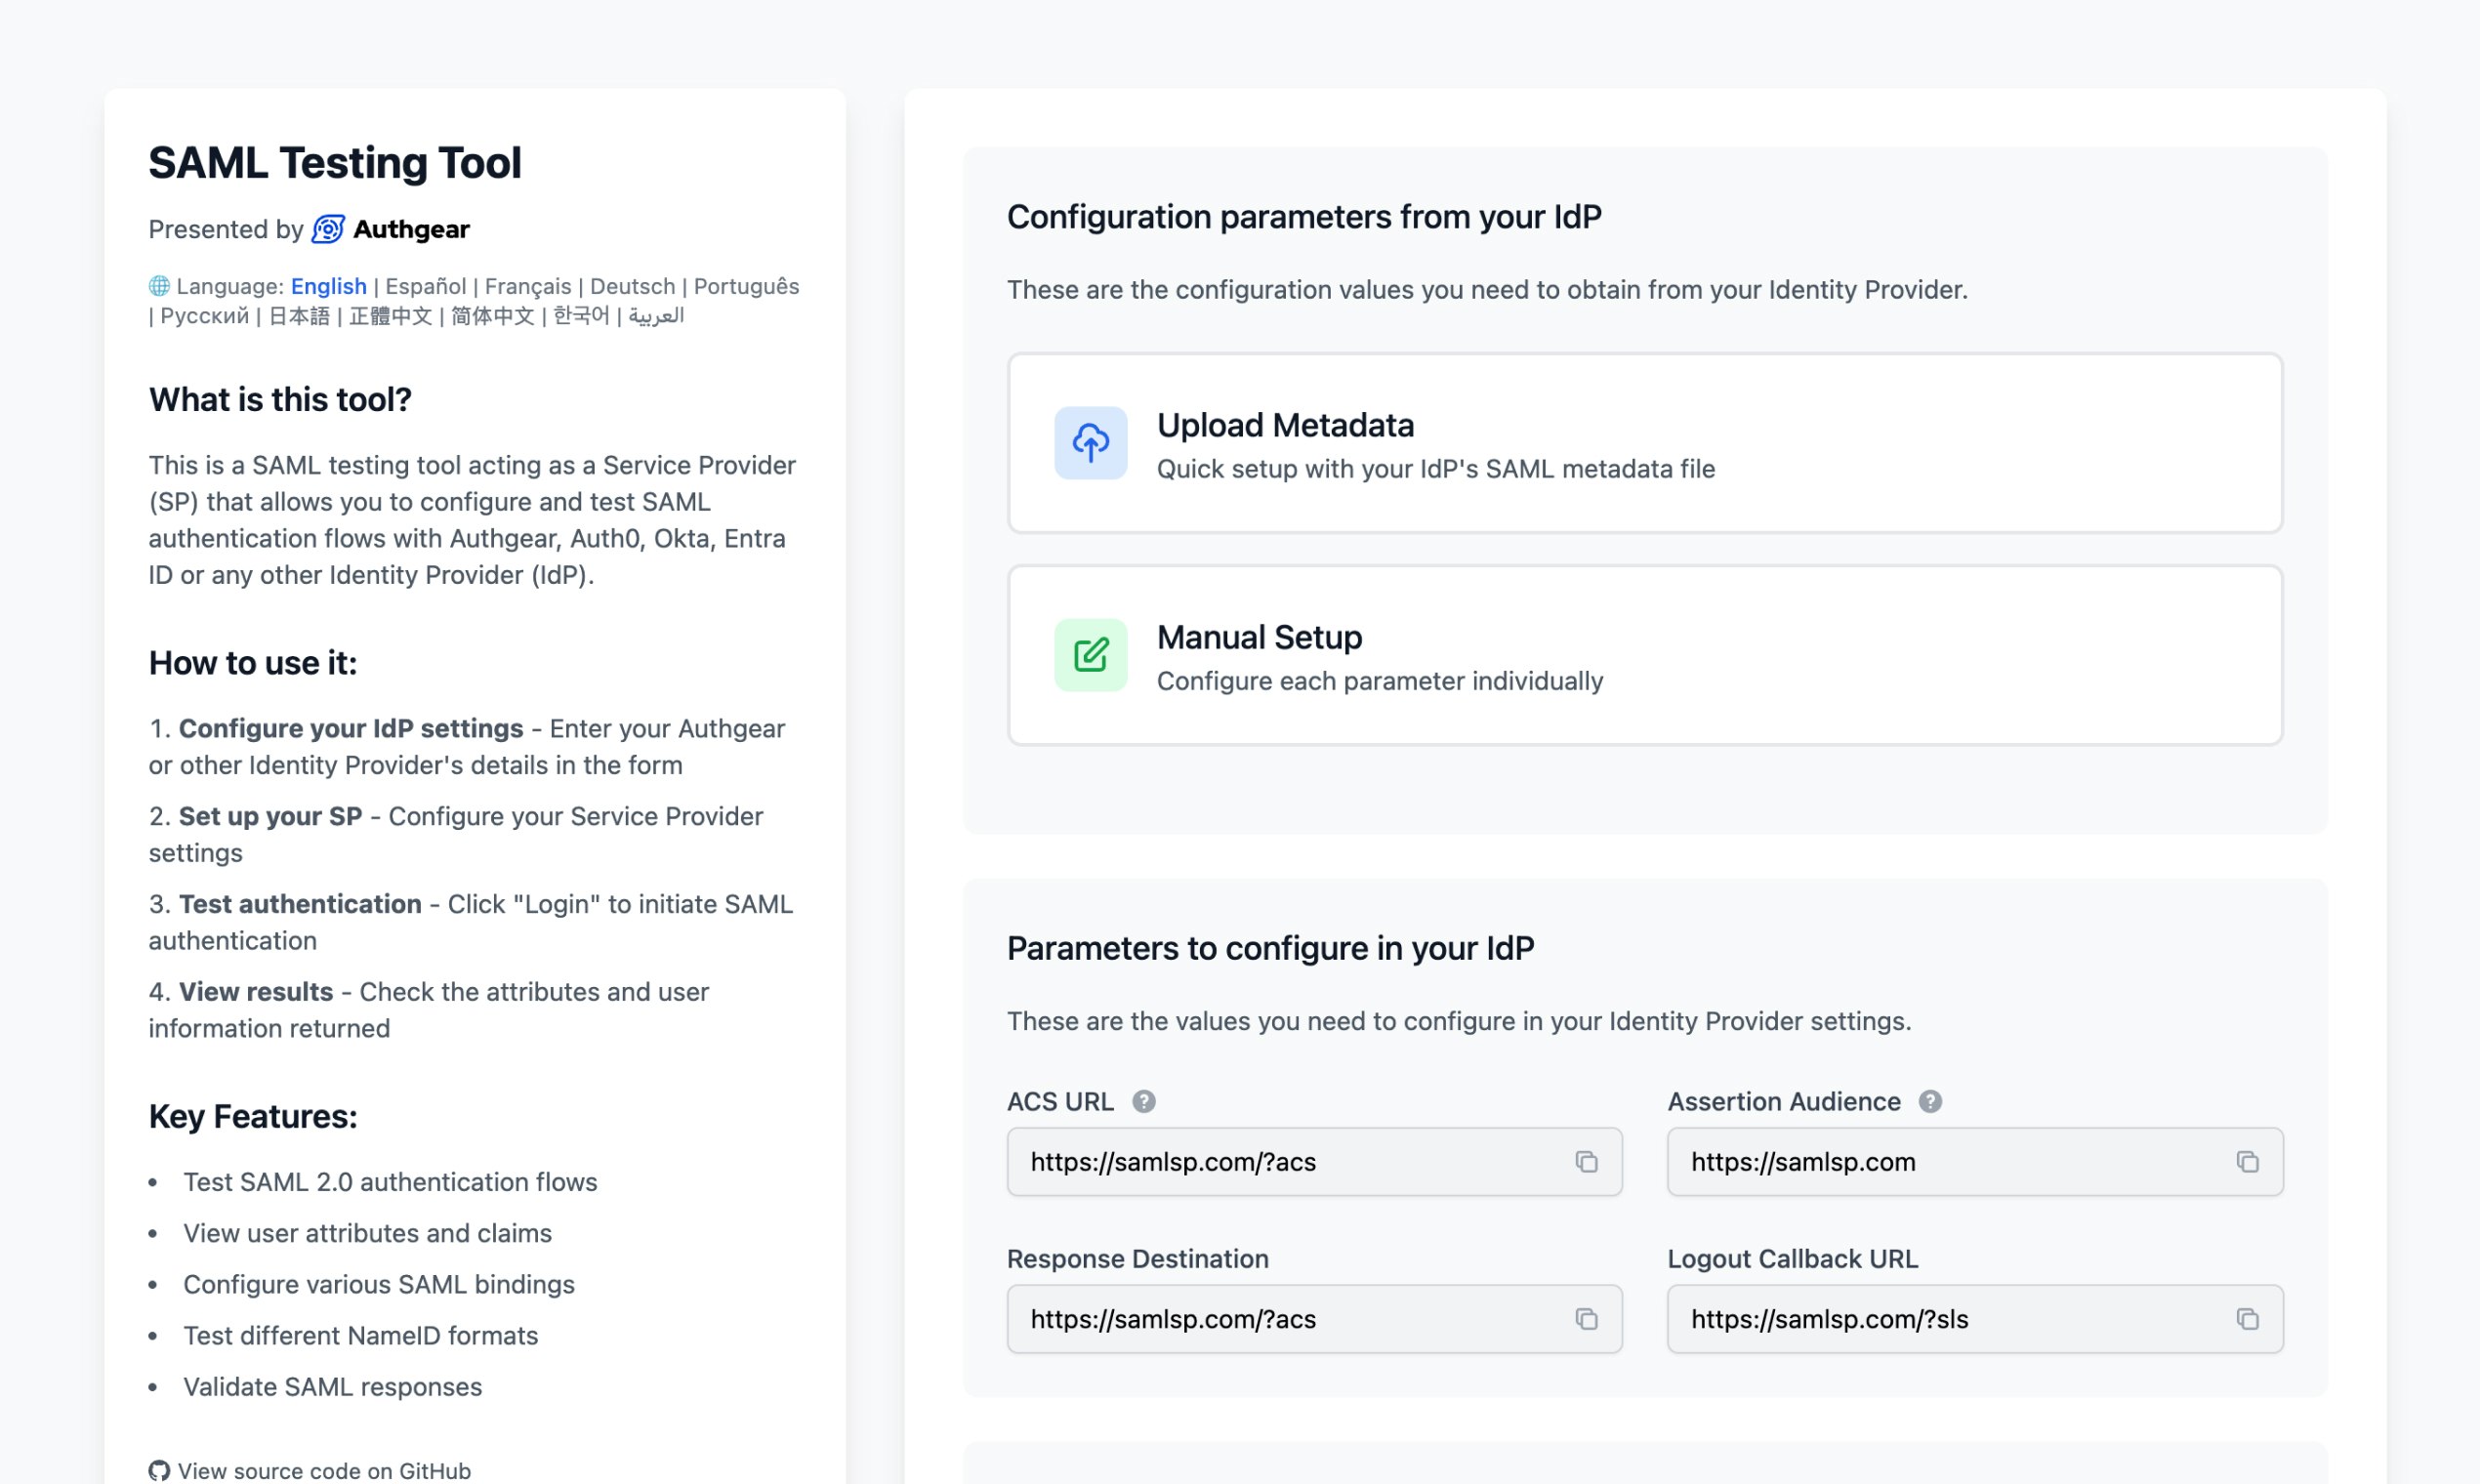Click the Logout Callback URL input field

(1975, 1319)
